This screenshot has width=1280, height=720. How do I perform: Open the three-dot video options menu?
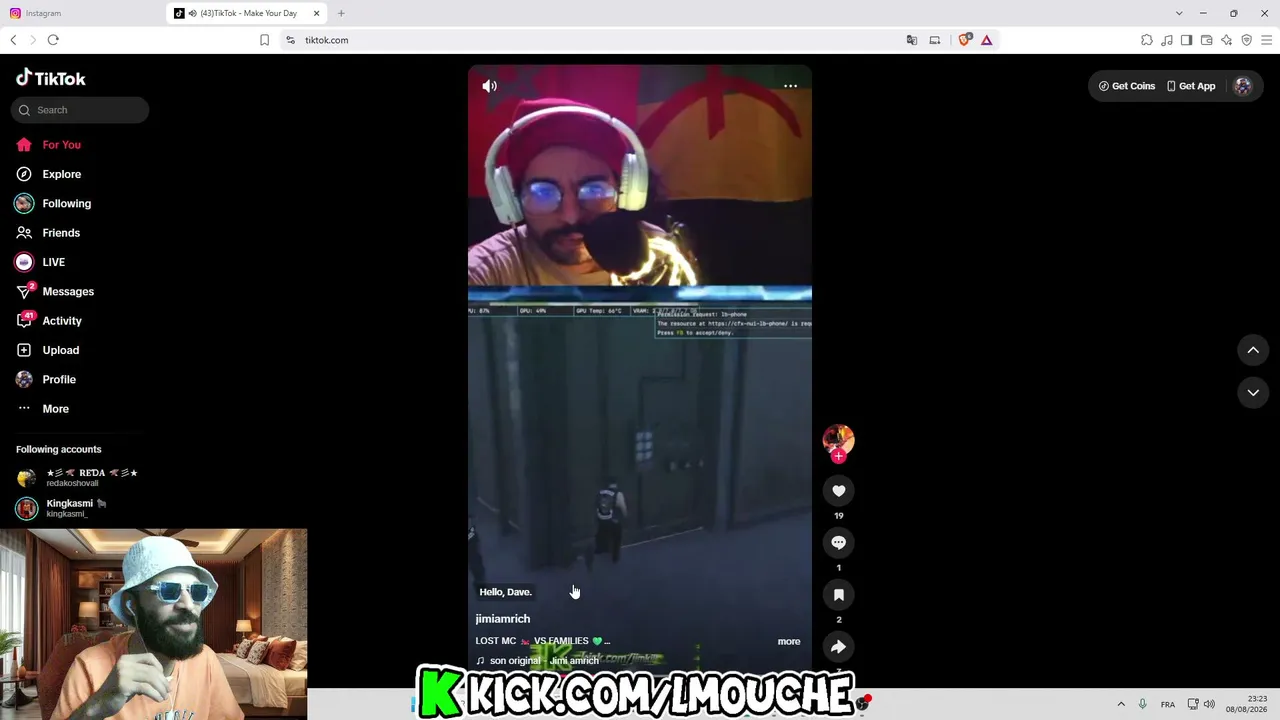click(x=790, y=86)
